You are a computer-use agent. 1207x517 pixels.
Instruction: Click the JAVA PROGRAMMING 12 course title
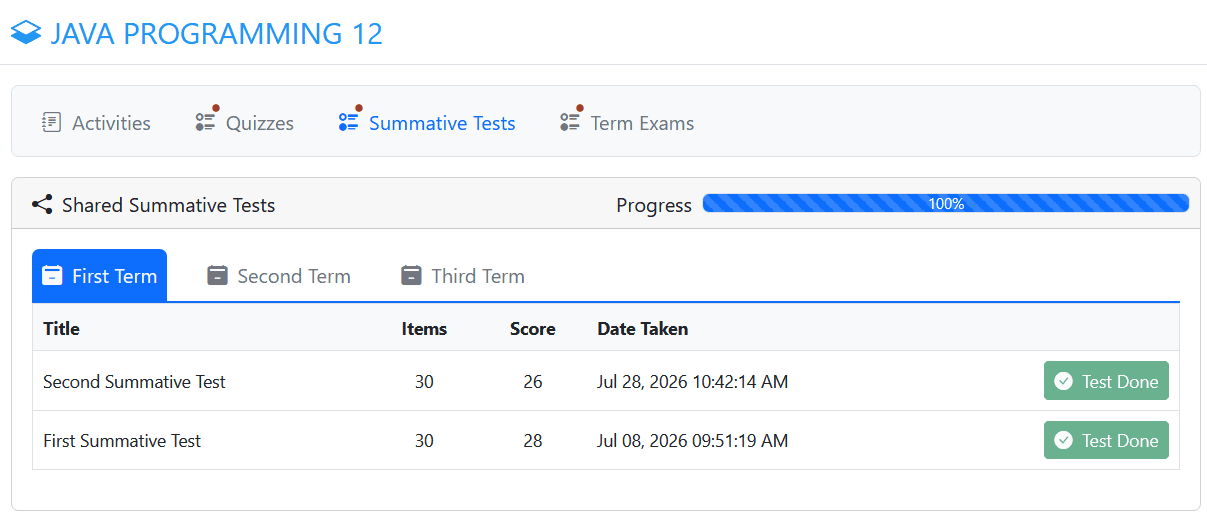[x=217, y=33]
